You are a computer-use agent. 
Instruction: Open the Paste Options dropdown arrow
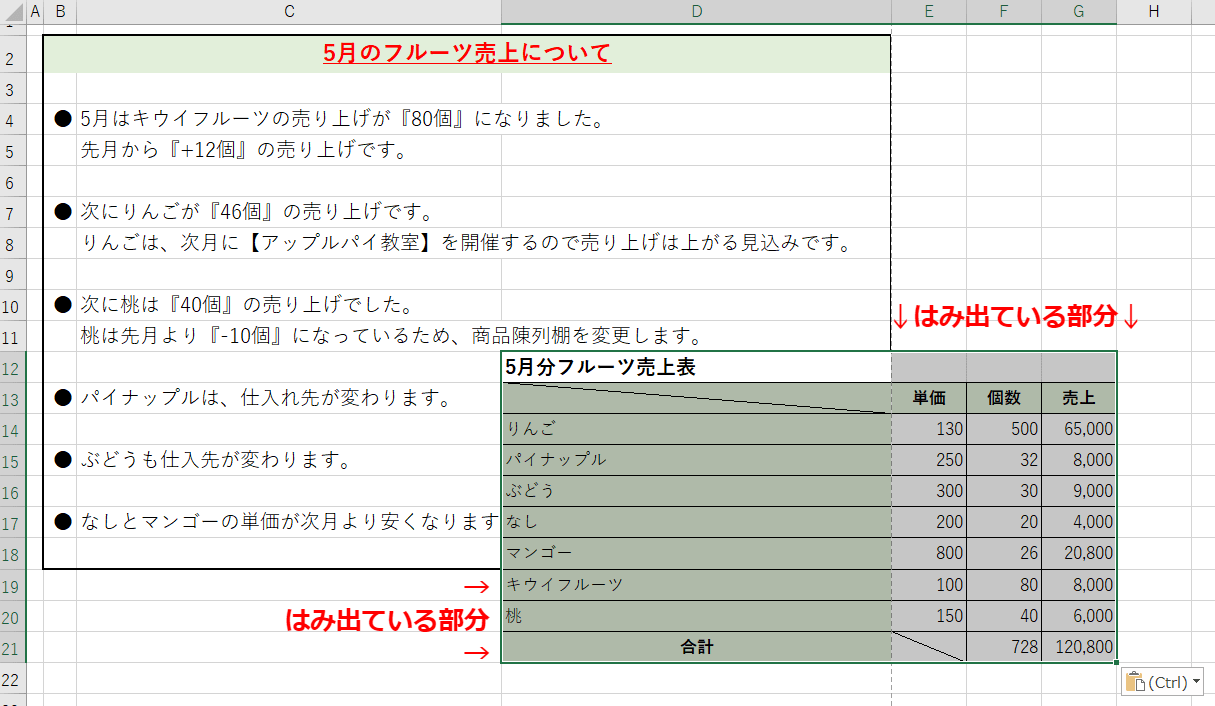[x=1196, y=682]
